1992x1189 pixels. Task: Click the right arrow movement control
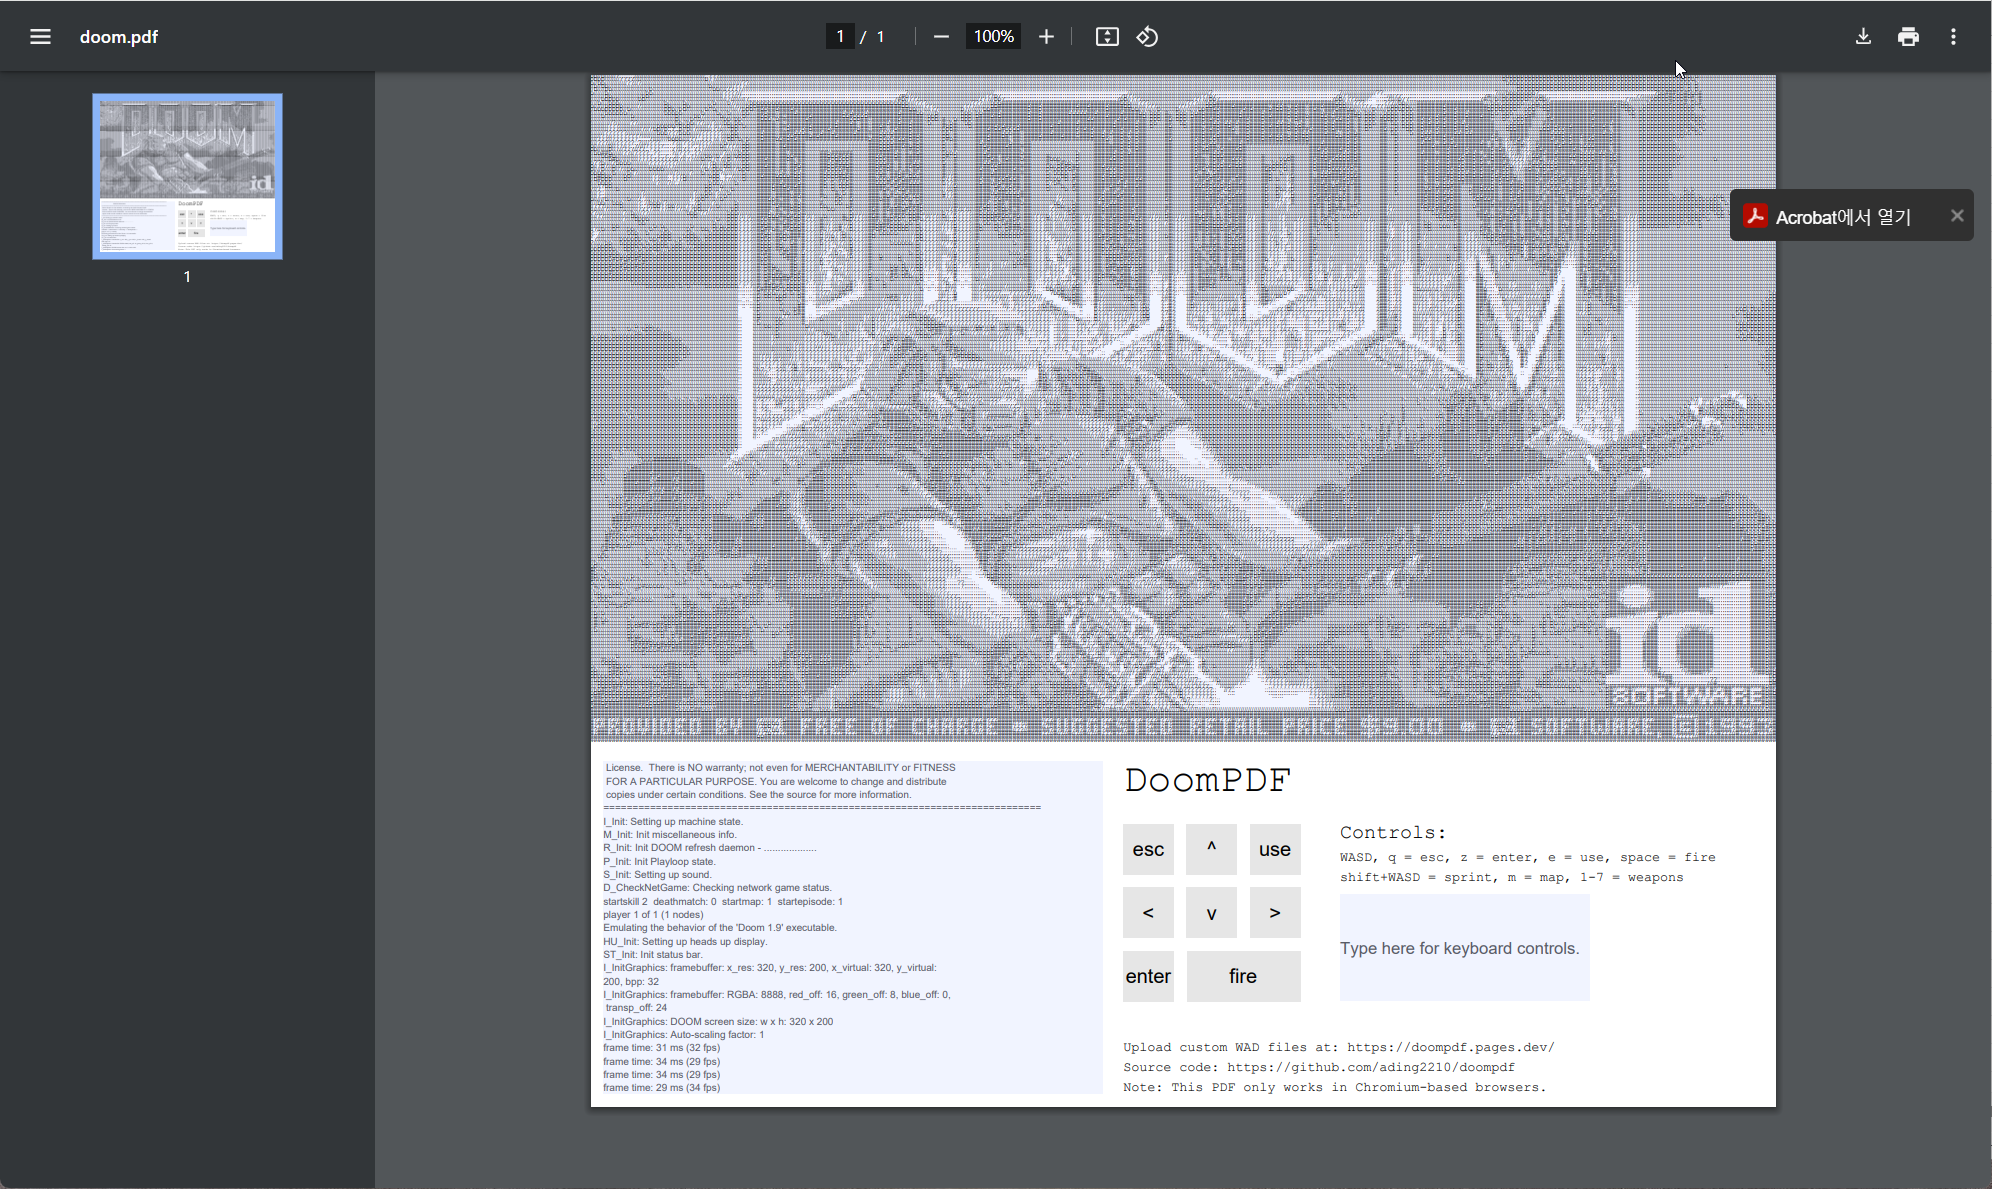(1275, 912)
